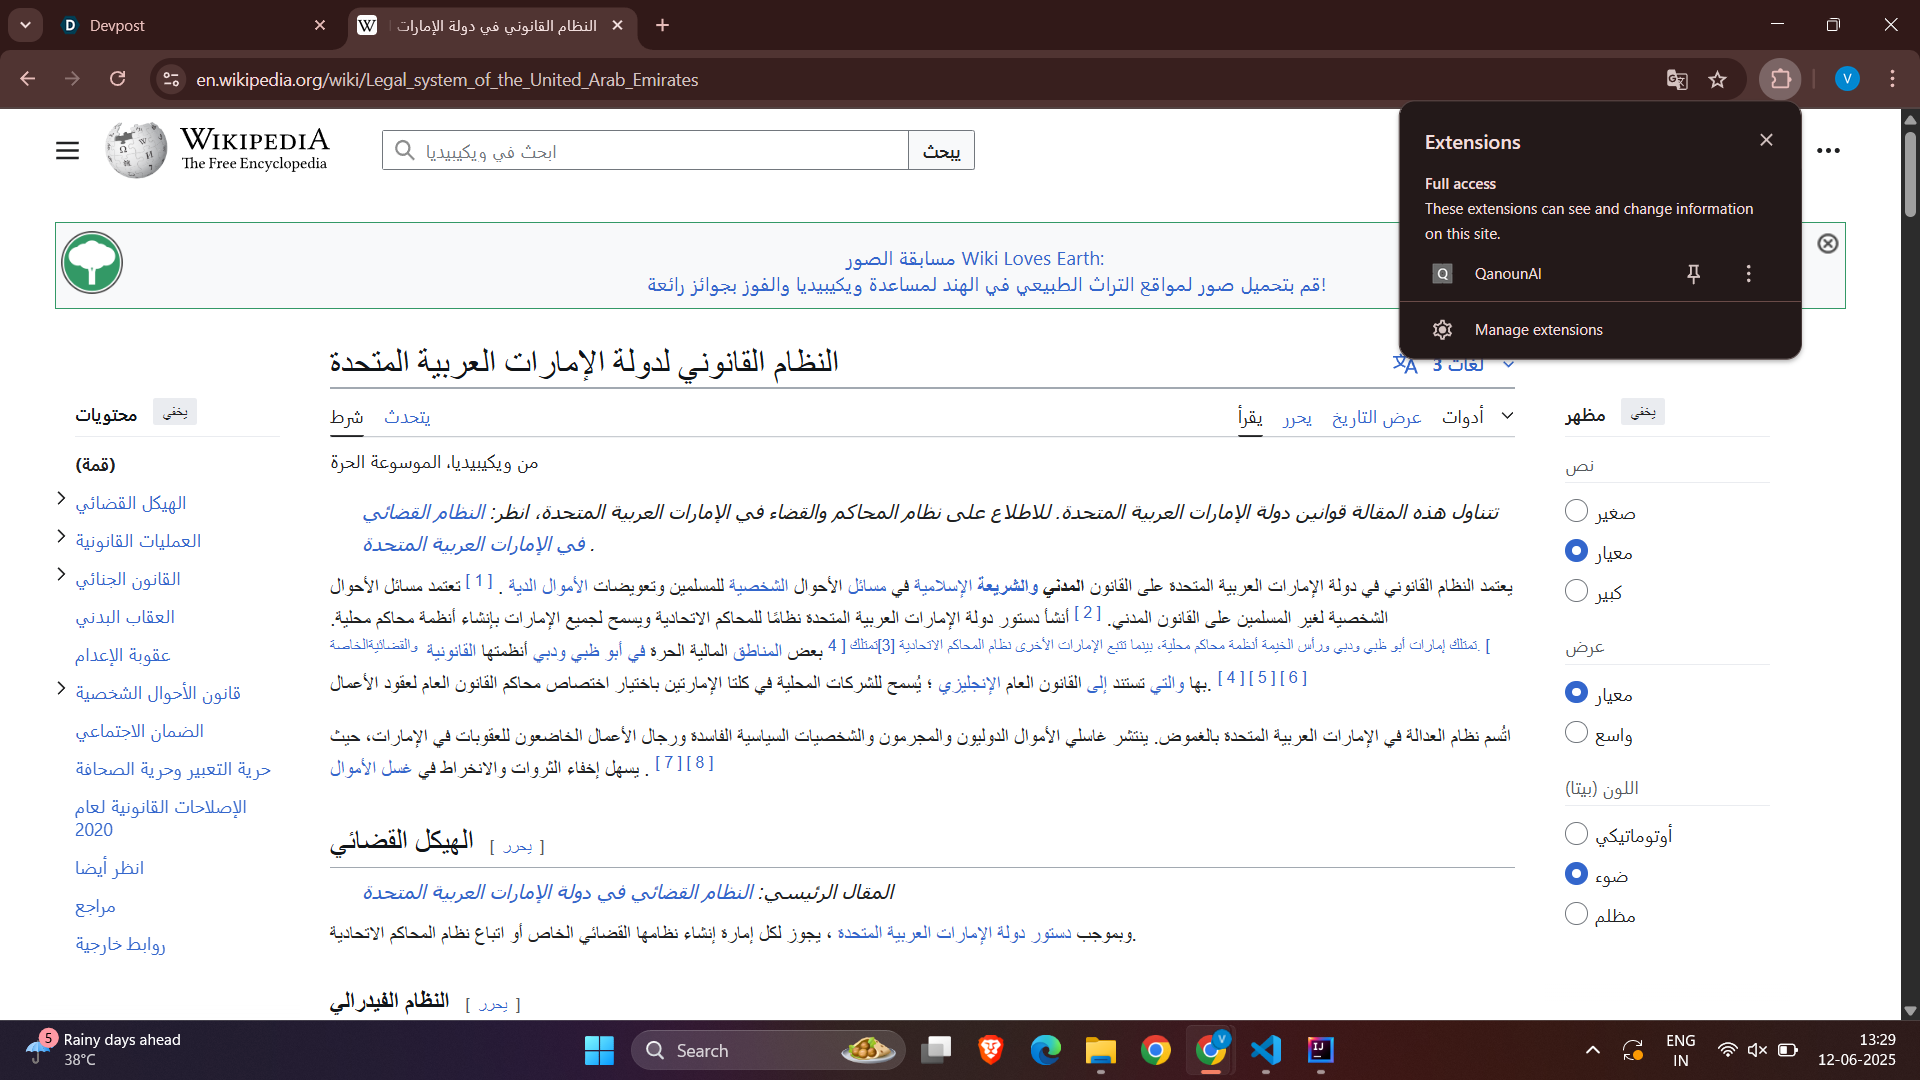Viewport: 1920px width, 1080px height.
Task: Switch to the Devpost browser tab
Action: tap(117, 26)
